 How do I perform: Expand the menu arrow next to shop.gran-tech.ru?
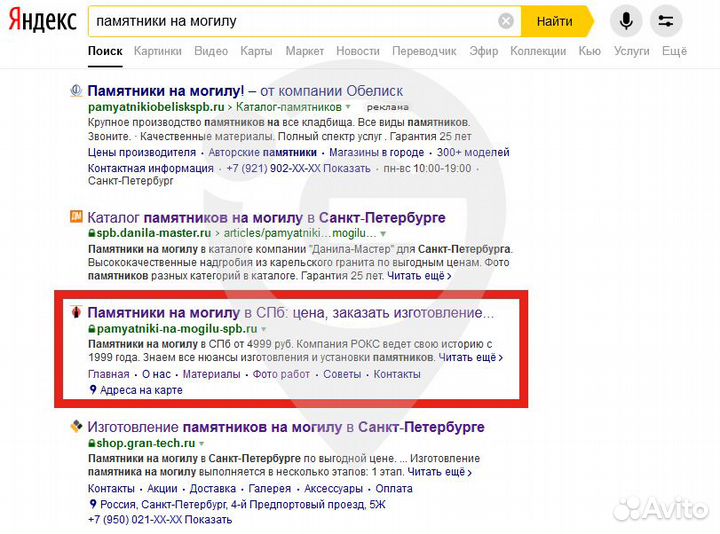pos(202,444)
